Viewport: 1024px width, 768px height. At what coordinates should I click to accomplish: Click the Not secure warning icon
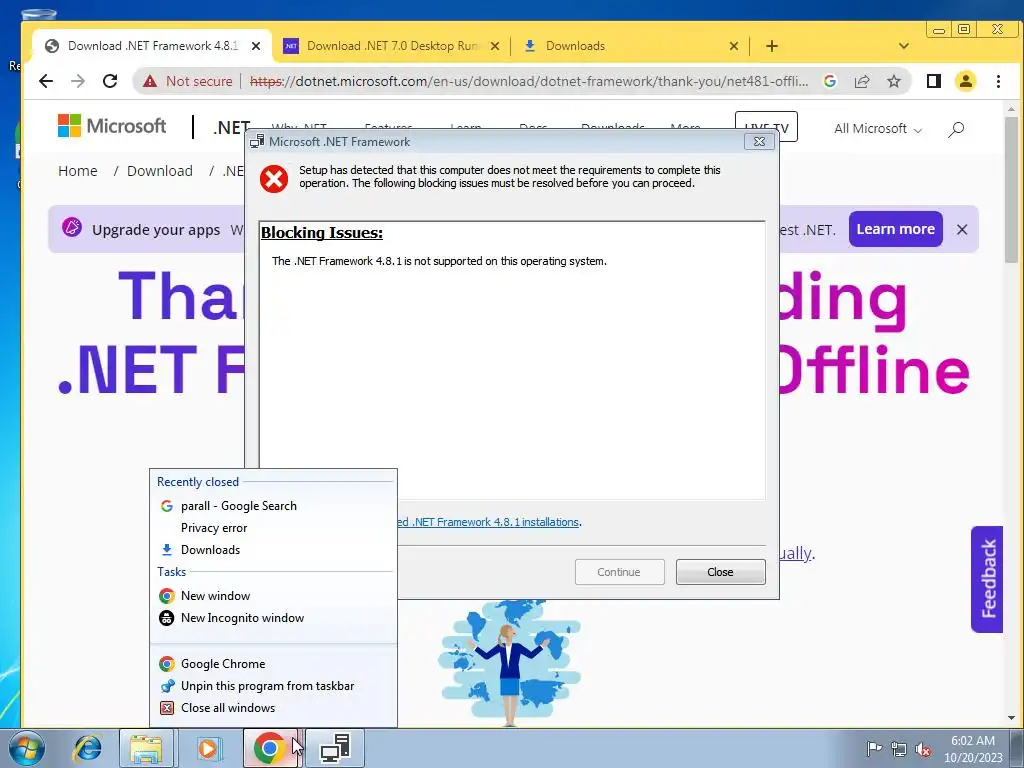[x=150, y=81]
